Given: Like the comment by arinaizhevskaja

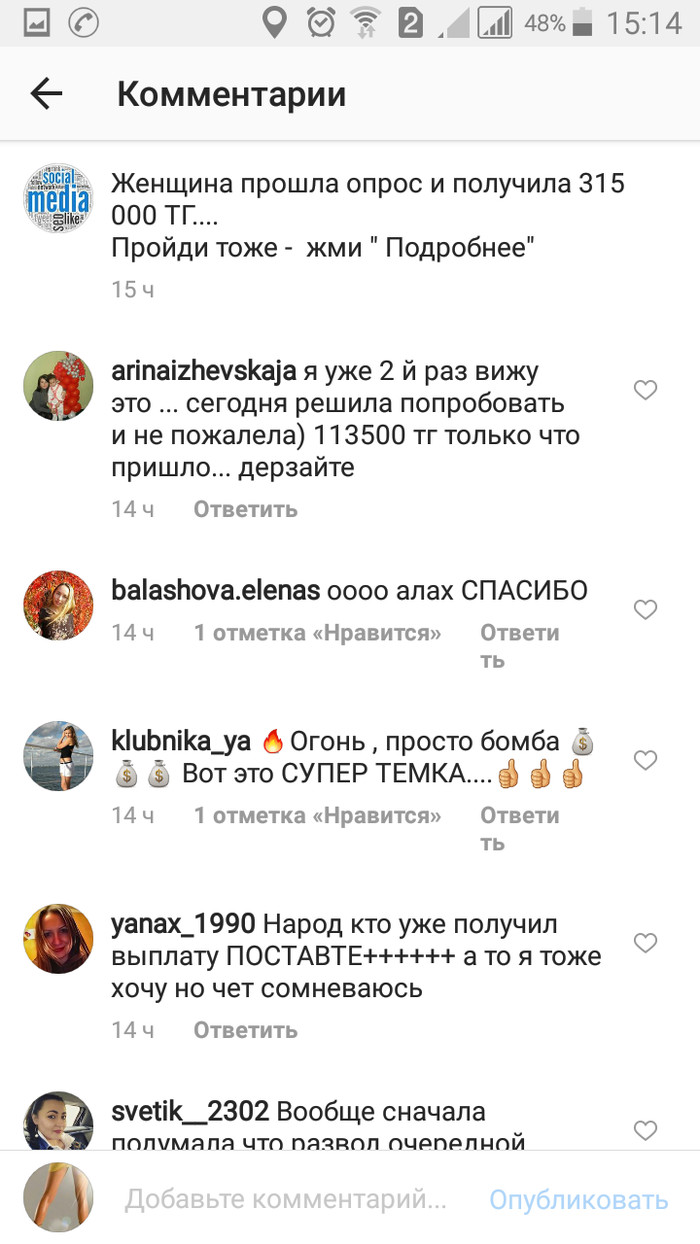Looking at the screenshot, I should click(x=646, y=391).
